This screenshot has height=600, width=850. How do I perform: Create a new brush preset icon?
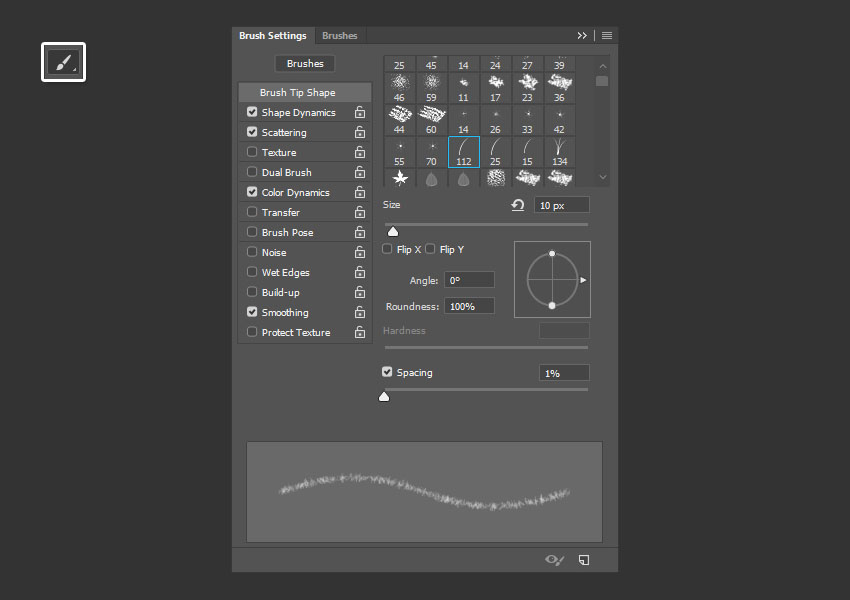(x=584, y=560)
